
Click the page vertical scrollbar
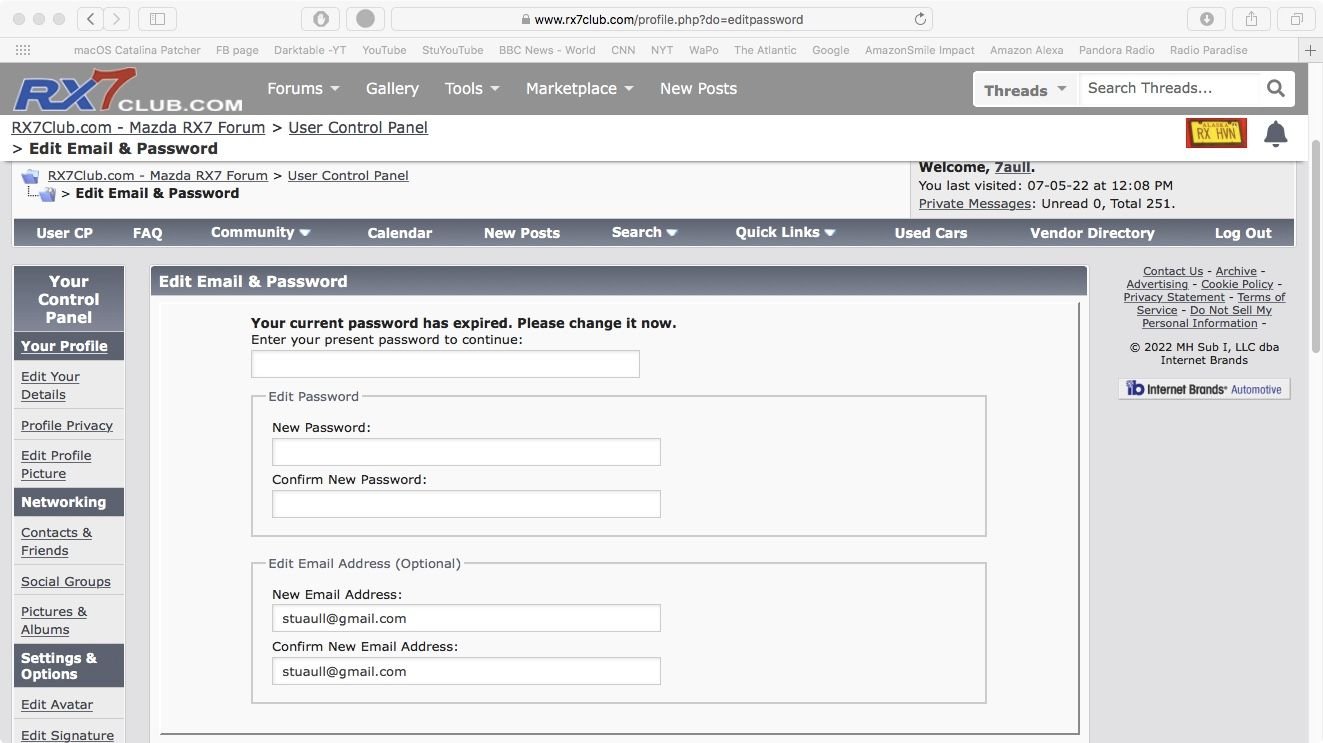pos(1316,245)
